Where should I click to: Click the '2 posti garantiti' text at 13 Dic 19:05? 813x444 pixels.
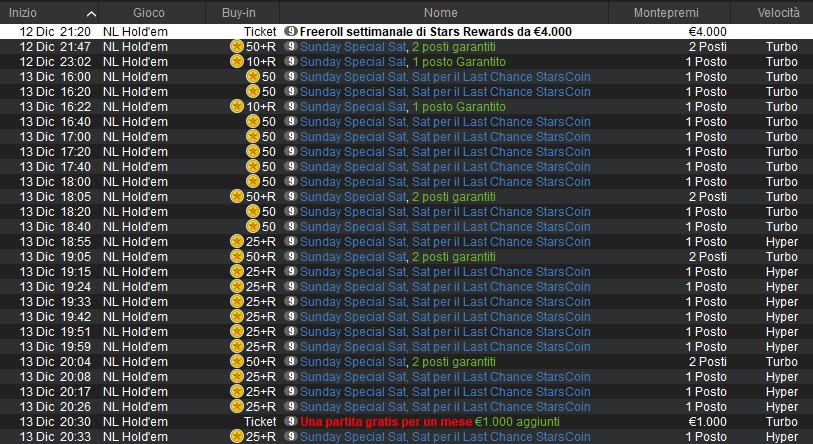454,257
